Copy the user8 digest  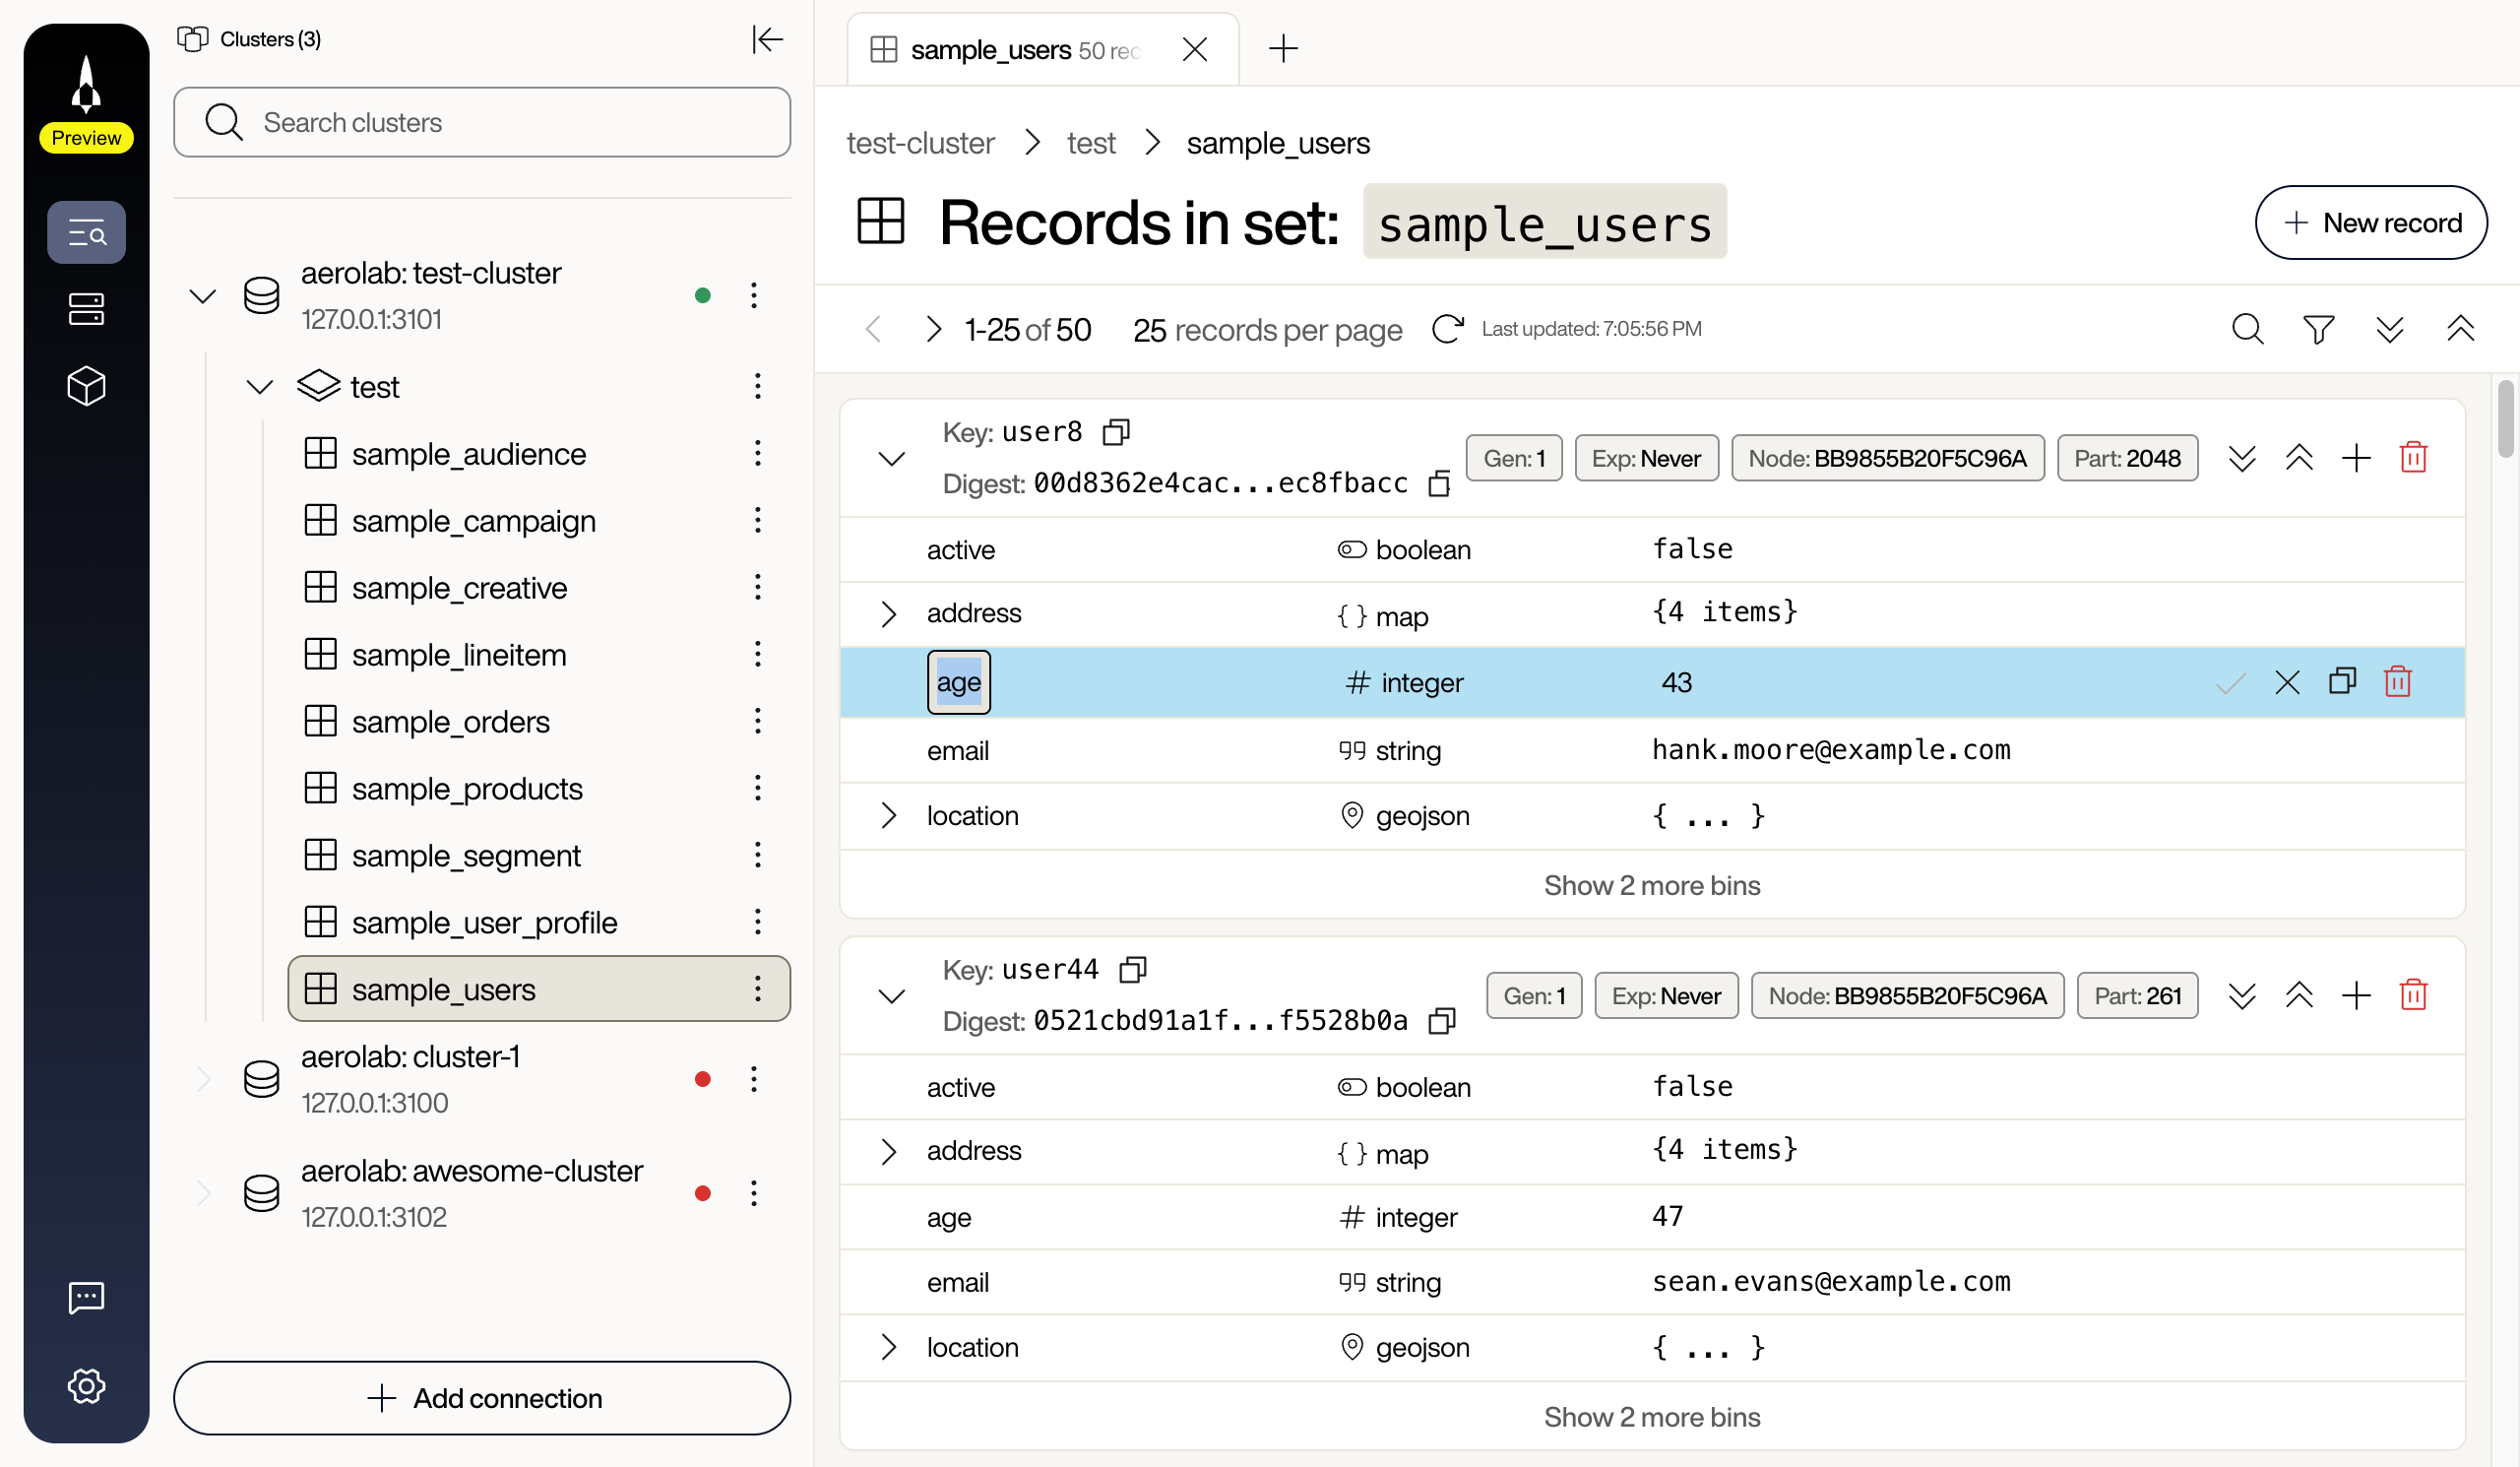point(1439,484)
